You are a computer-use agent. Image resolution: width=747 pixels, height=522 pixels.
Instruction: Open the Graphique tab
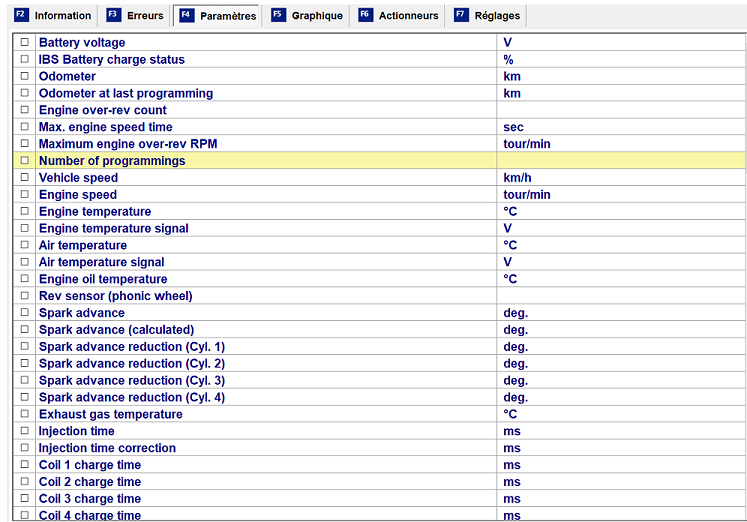pyautogui.click(x=317, y=16)
